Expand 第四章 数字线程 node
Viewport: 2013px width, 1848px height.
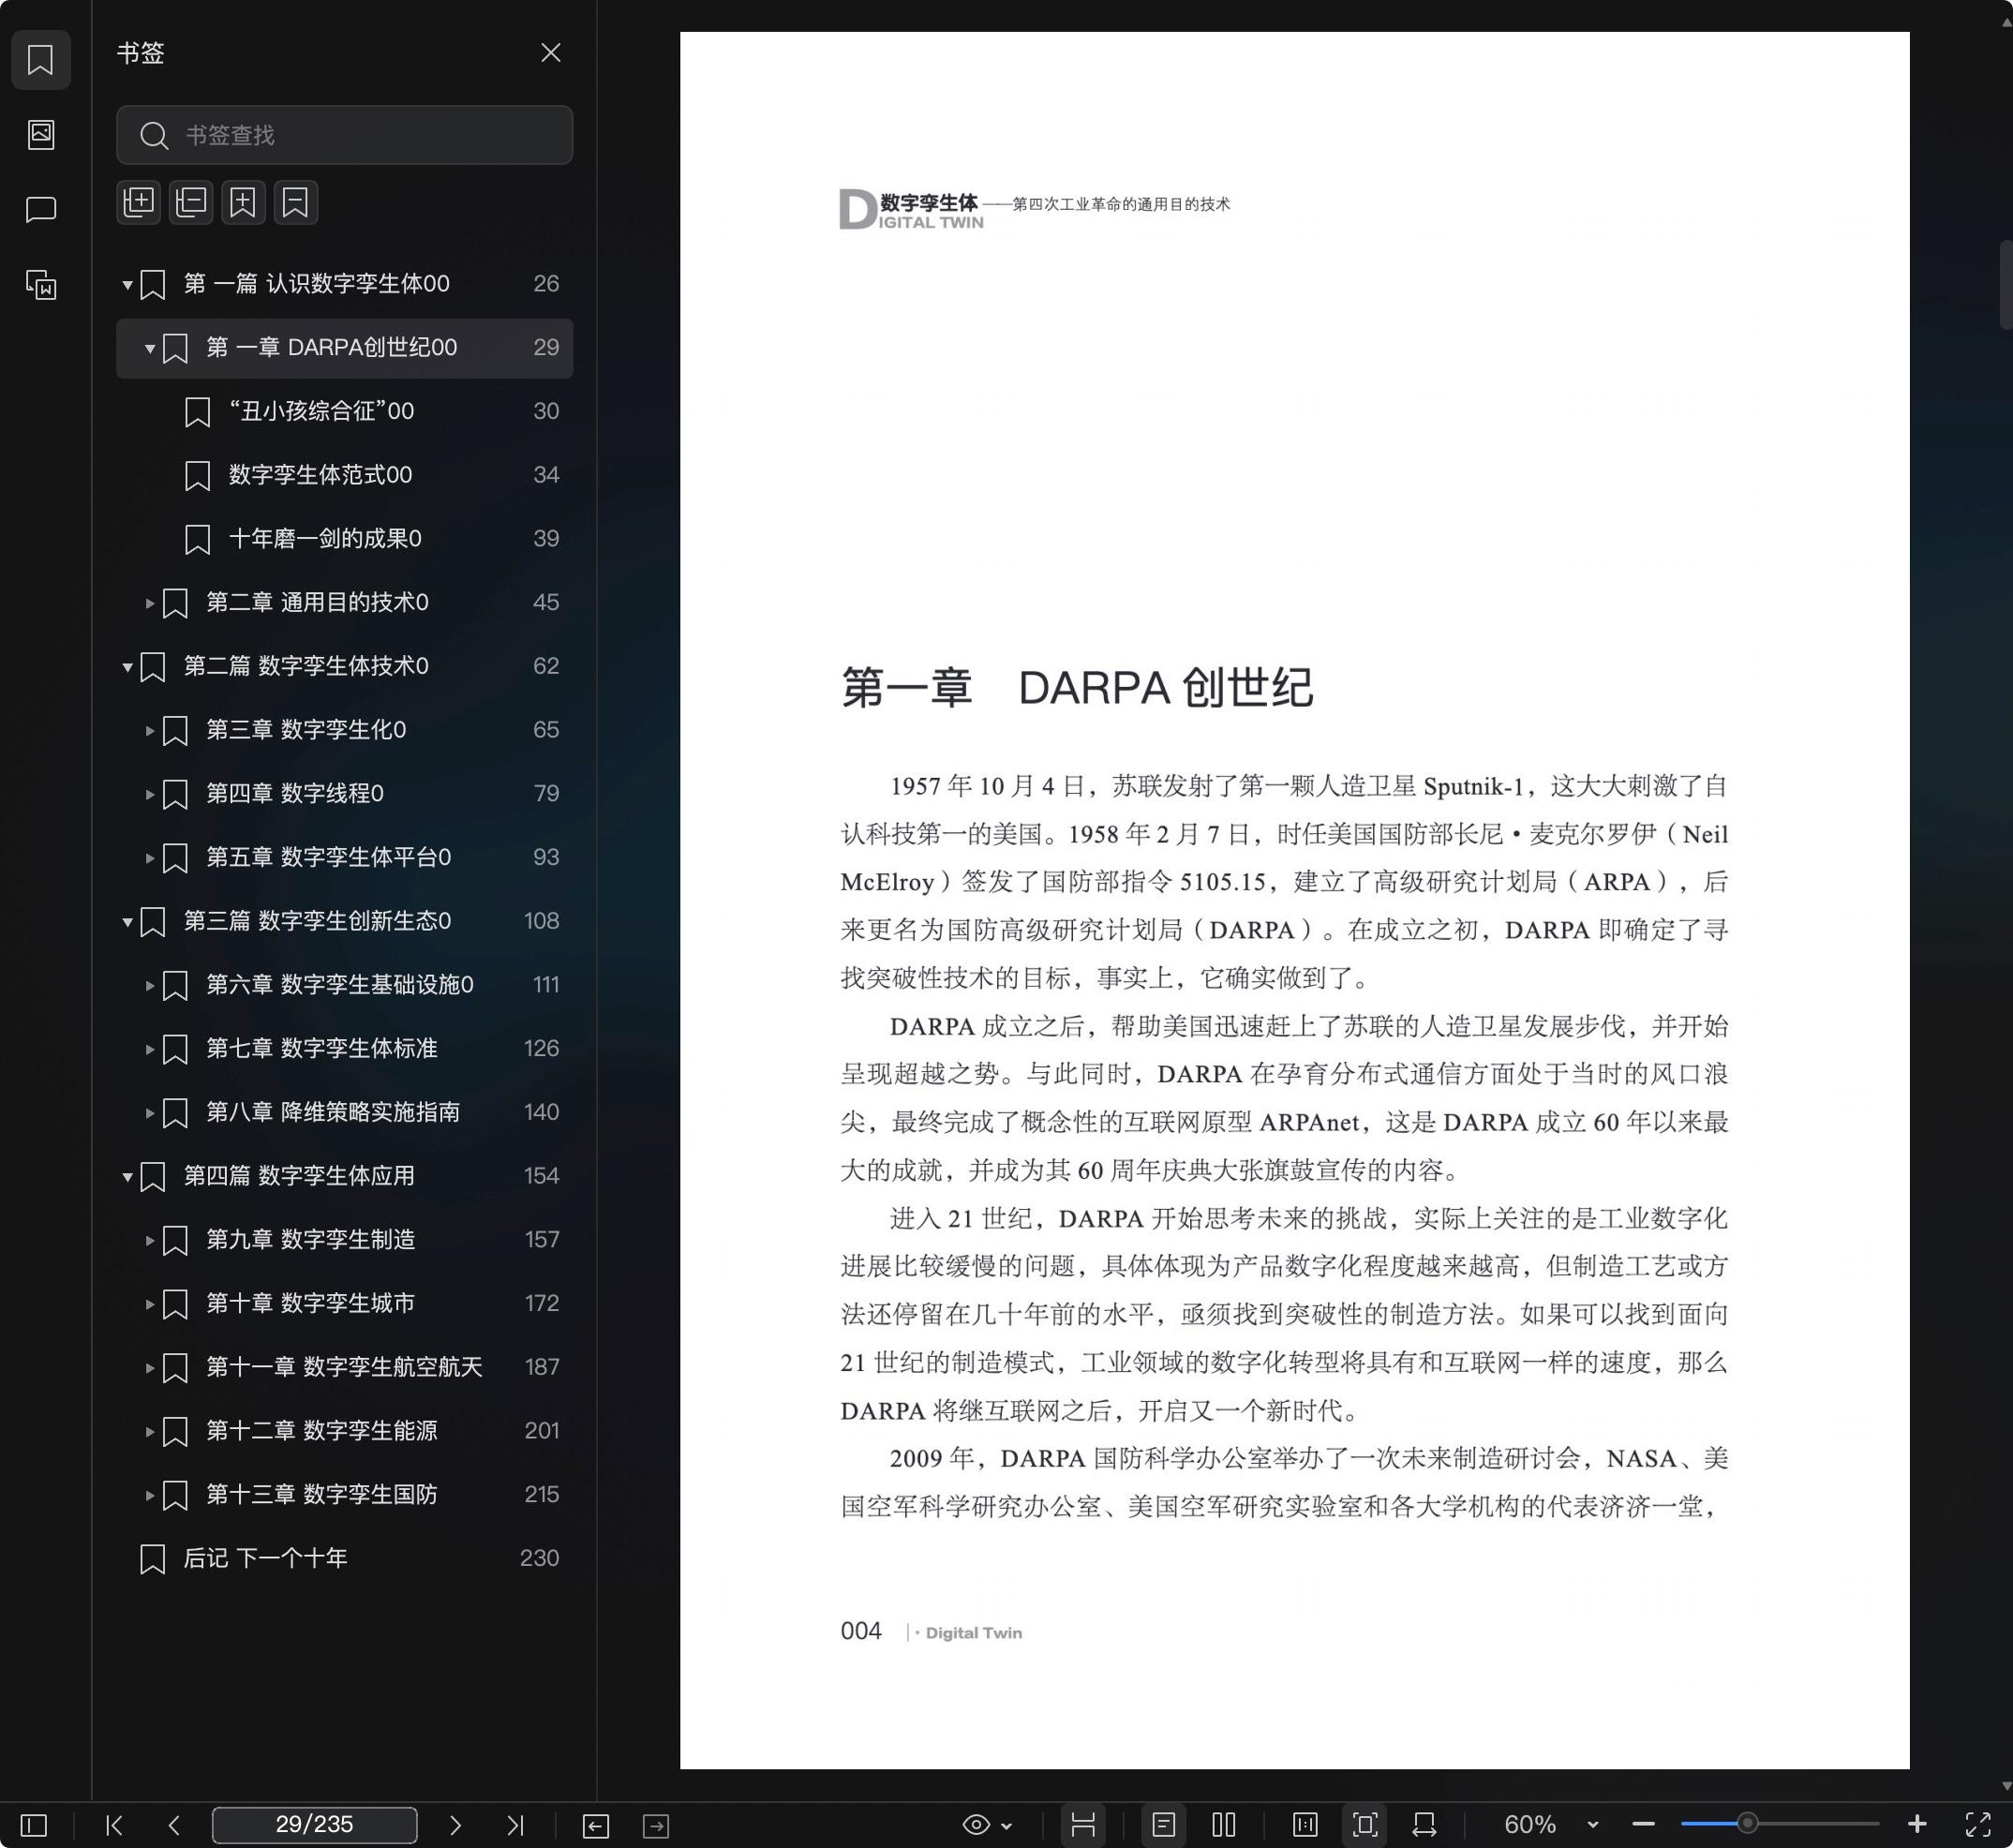click(149, 794)
